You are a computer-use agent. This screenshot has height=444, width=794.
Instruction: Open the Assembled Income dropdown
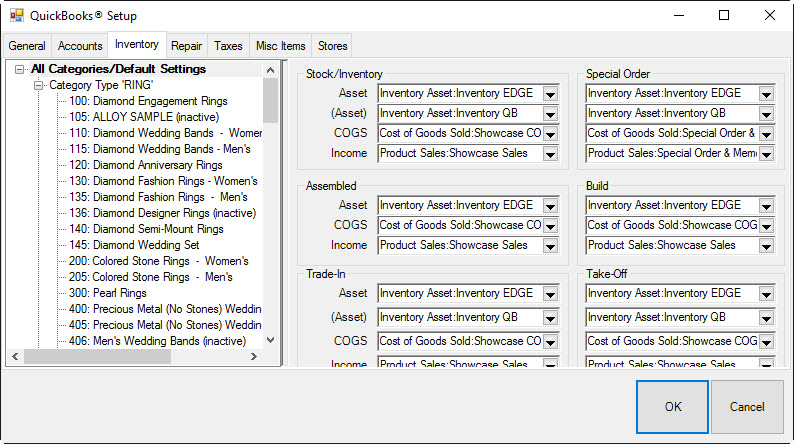point(550,245)
